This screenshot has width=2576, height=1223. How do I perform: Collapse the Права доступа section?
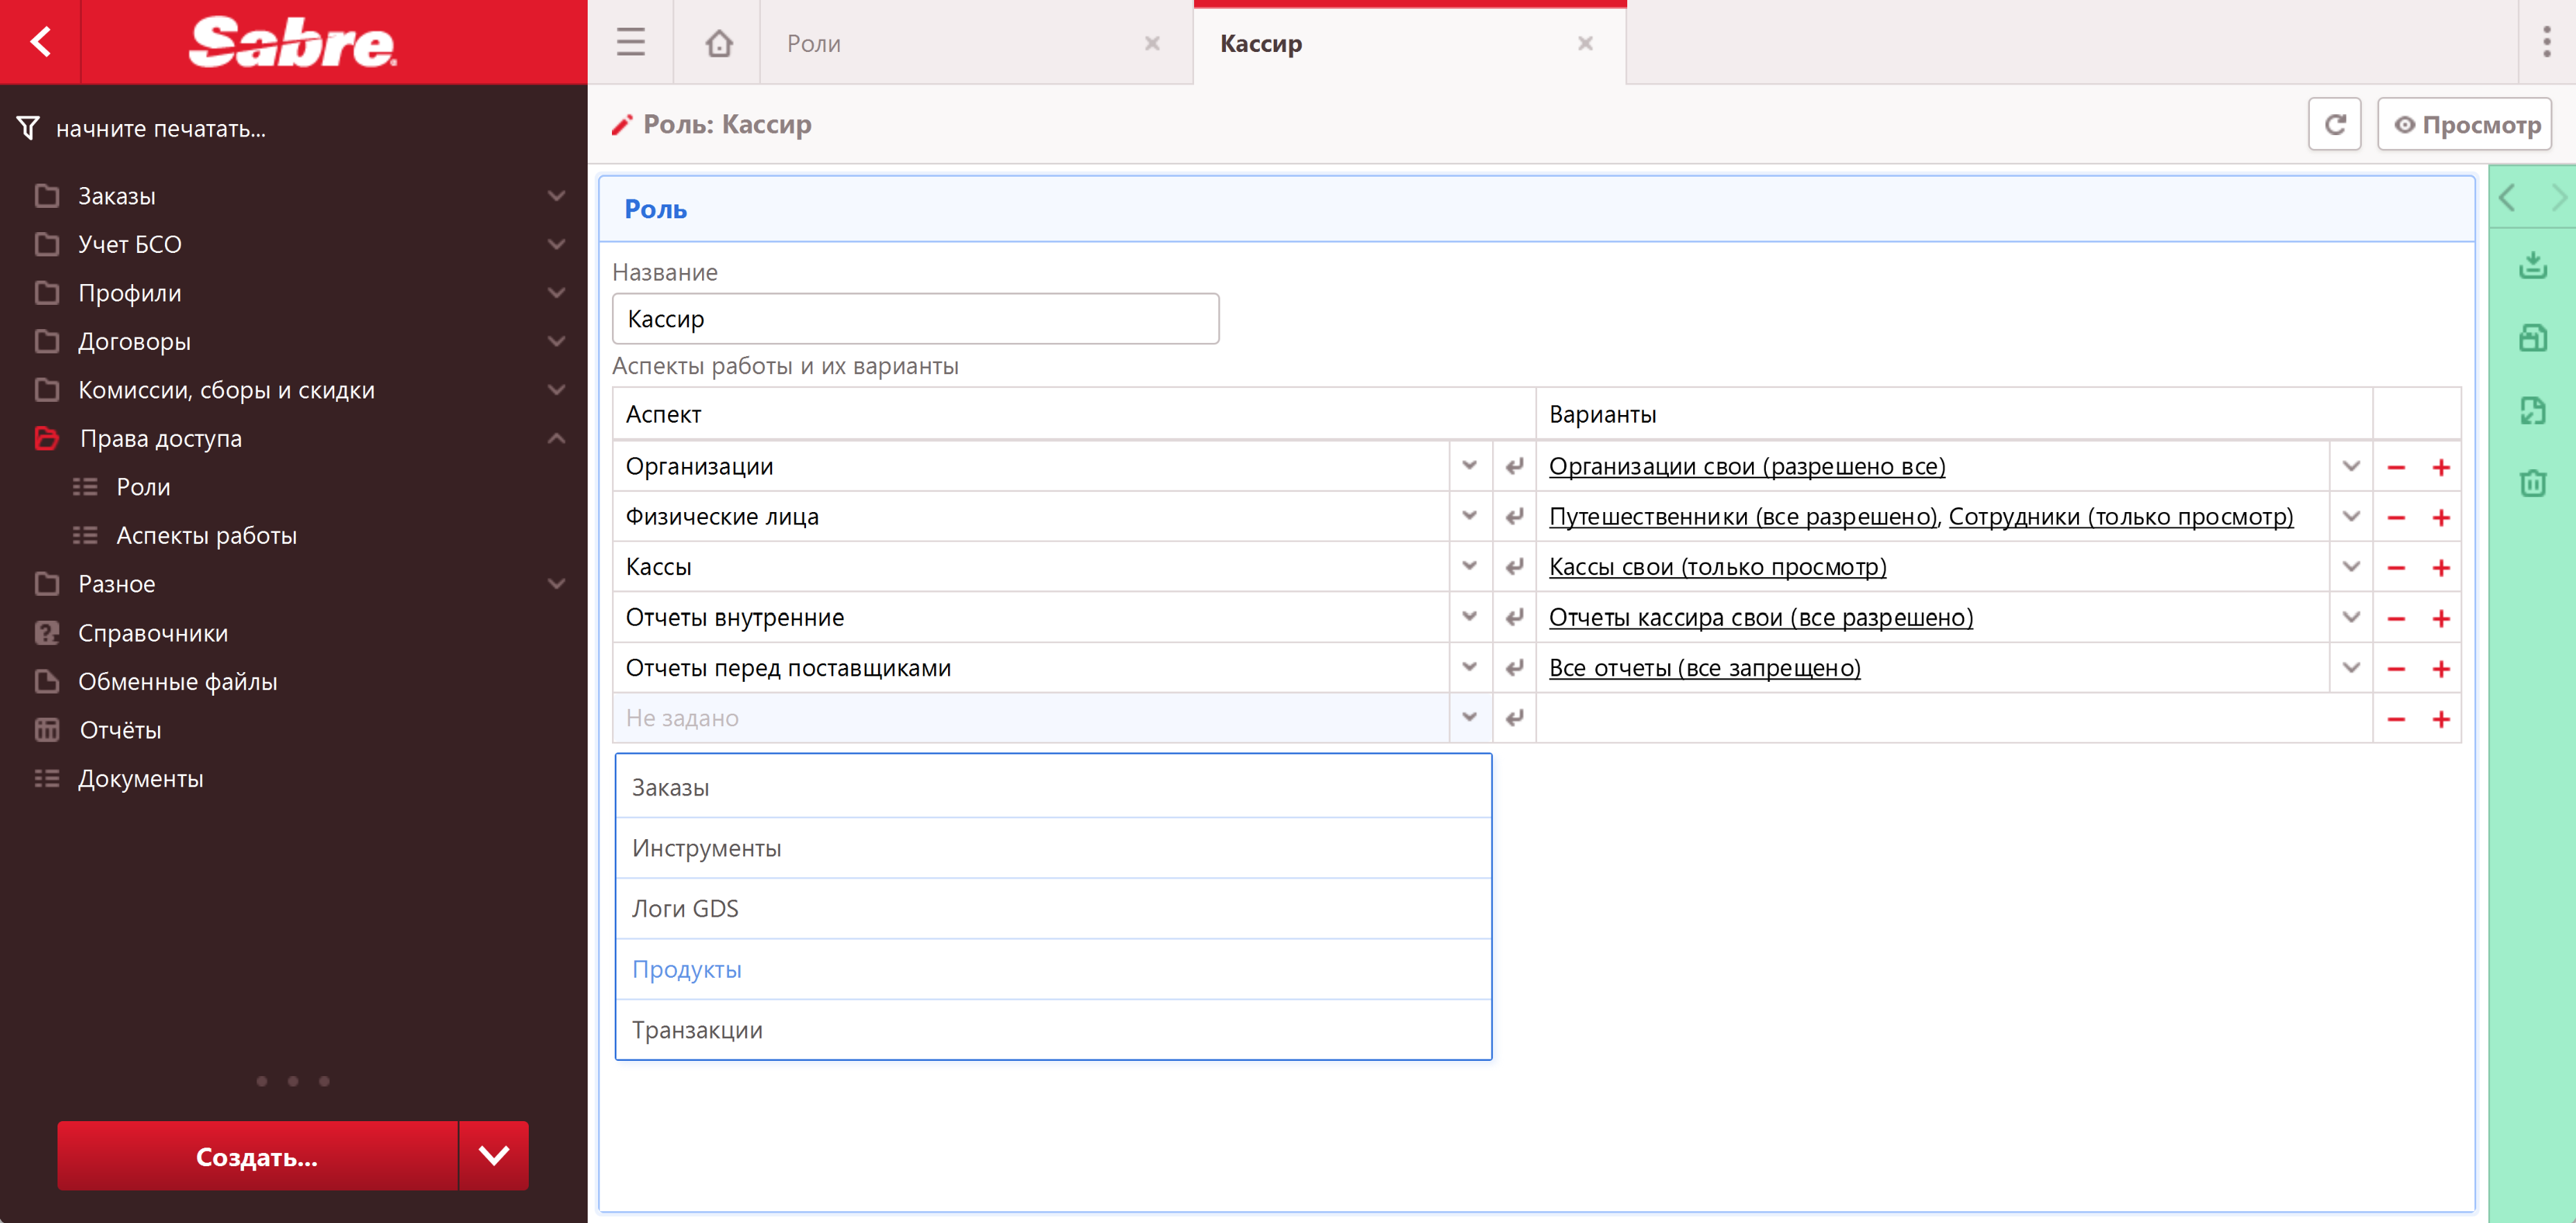pyautogui.click(x=556, y=438)
